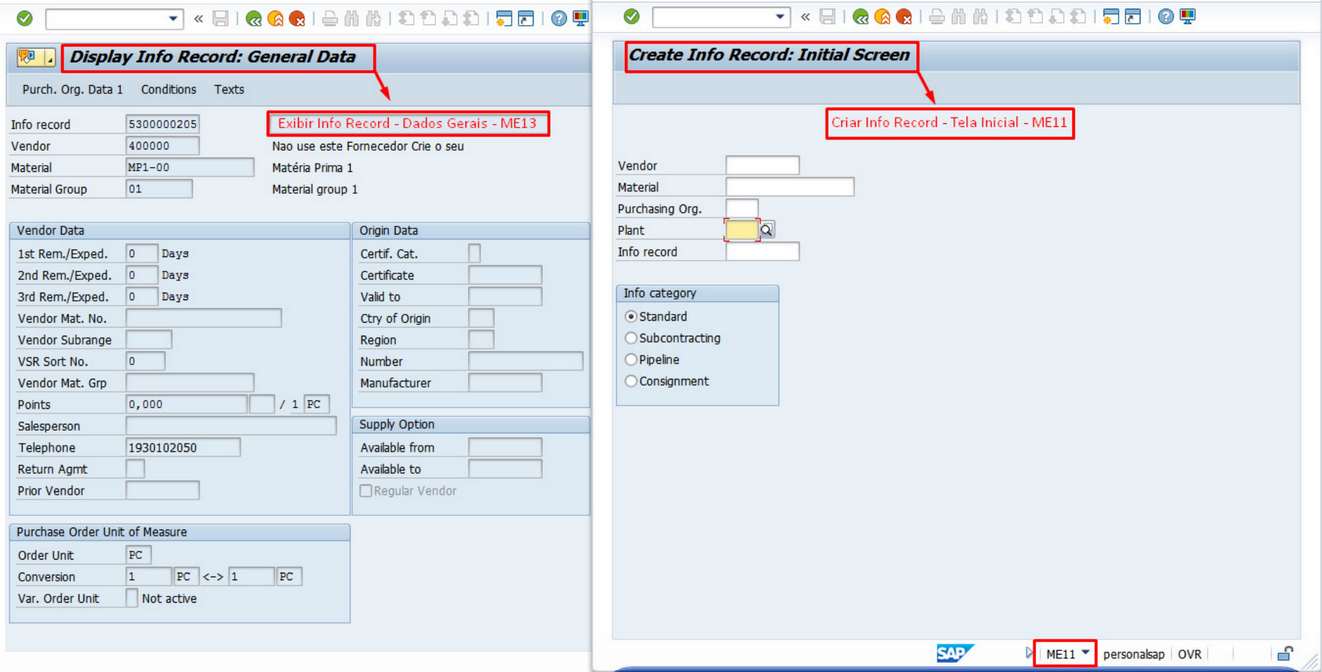
Task: Click the Material field showing MP1-00
Action: click(190, 168)
